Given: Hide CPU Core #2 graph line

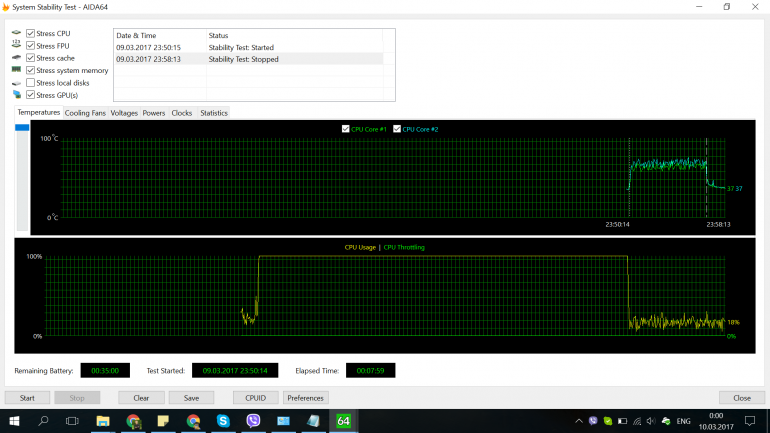Looking at the screenshot, I should pos(397,129).
